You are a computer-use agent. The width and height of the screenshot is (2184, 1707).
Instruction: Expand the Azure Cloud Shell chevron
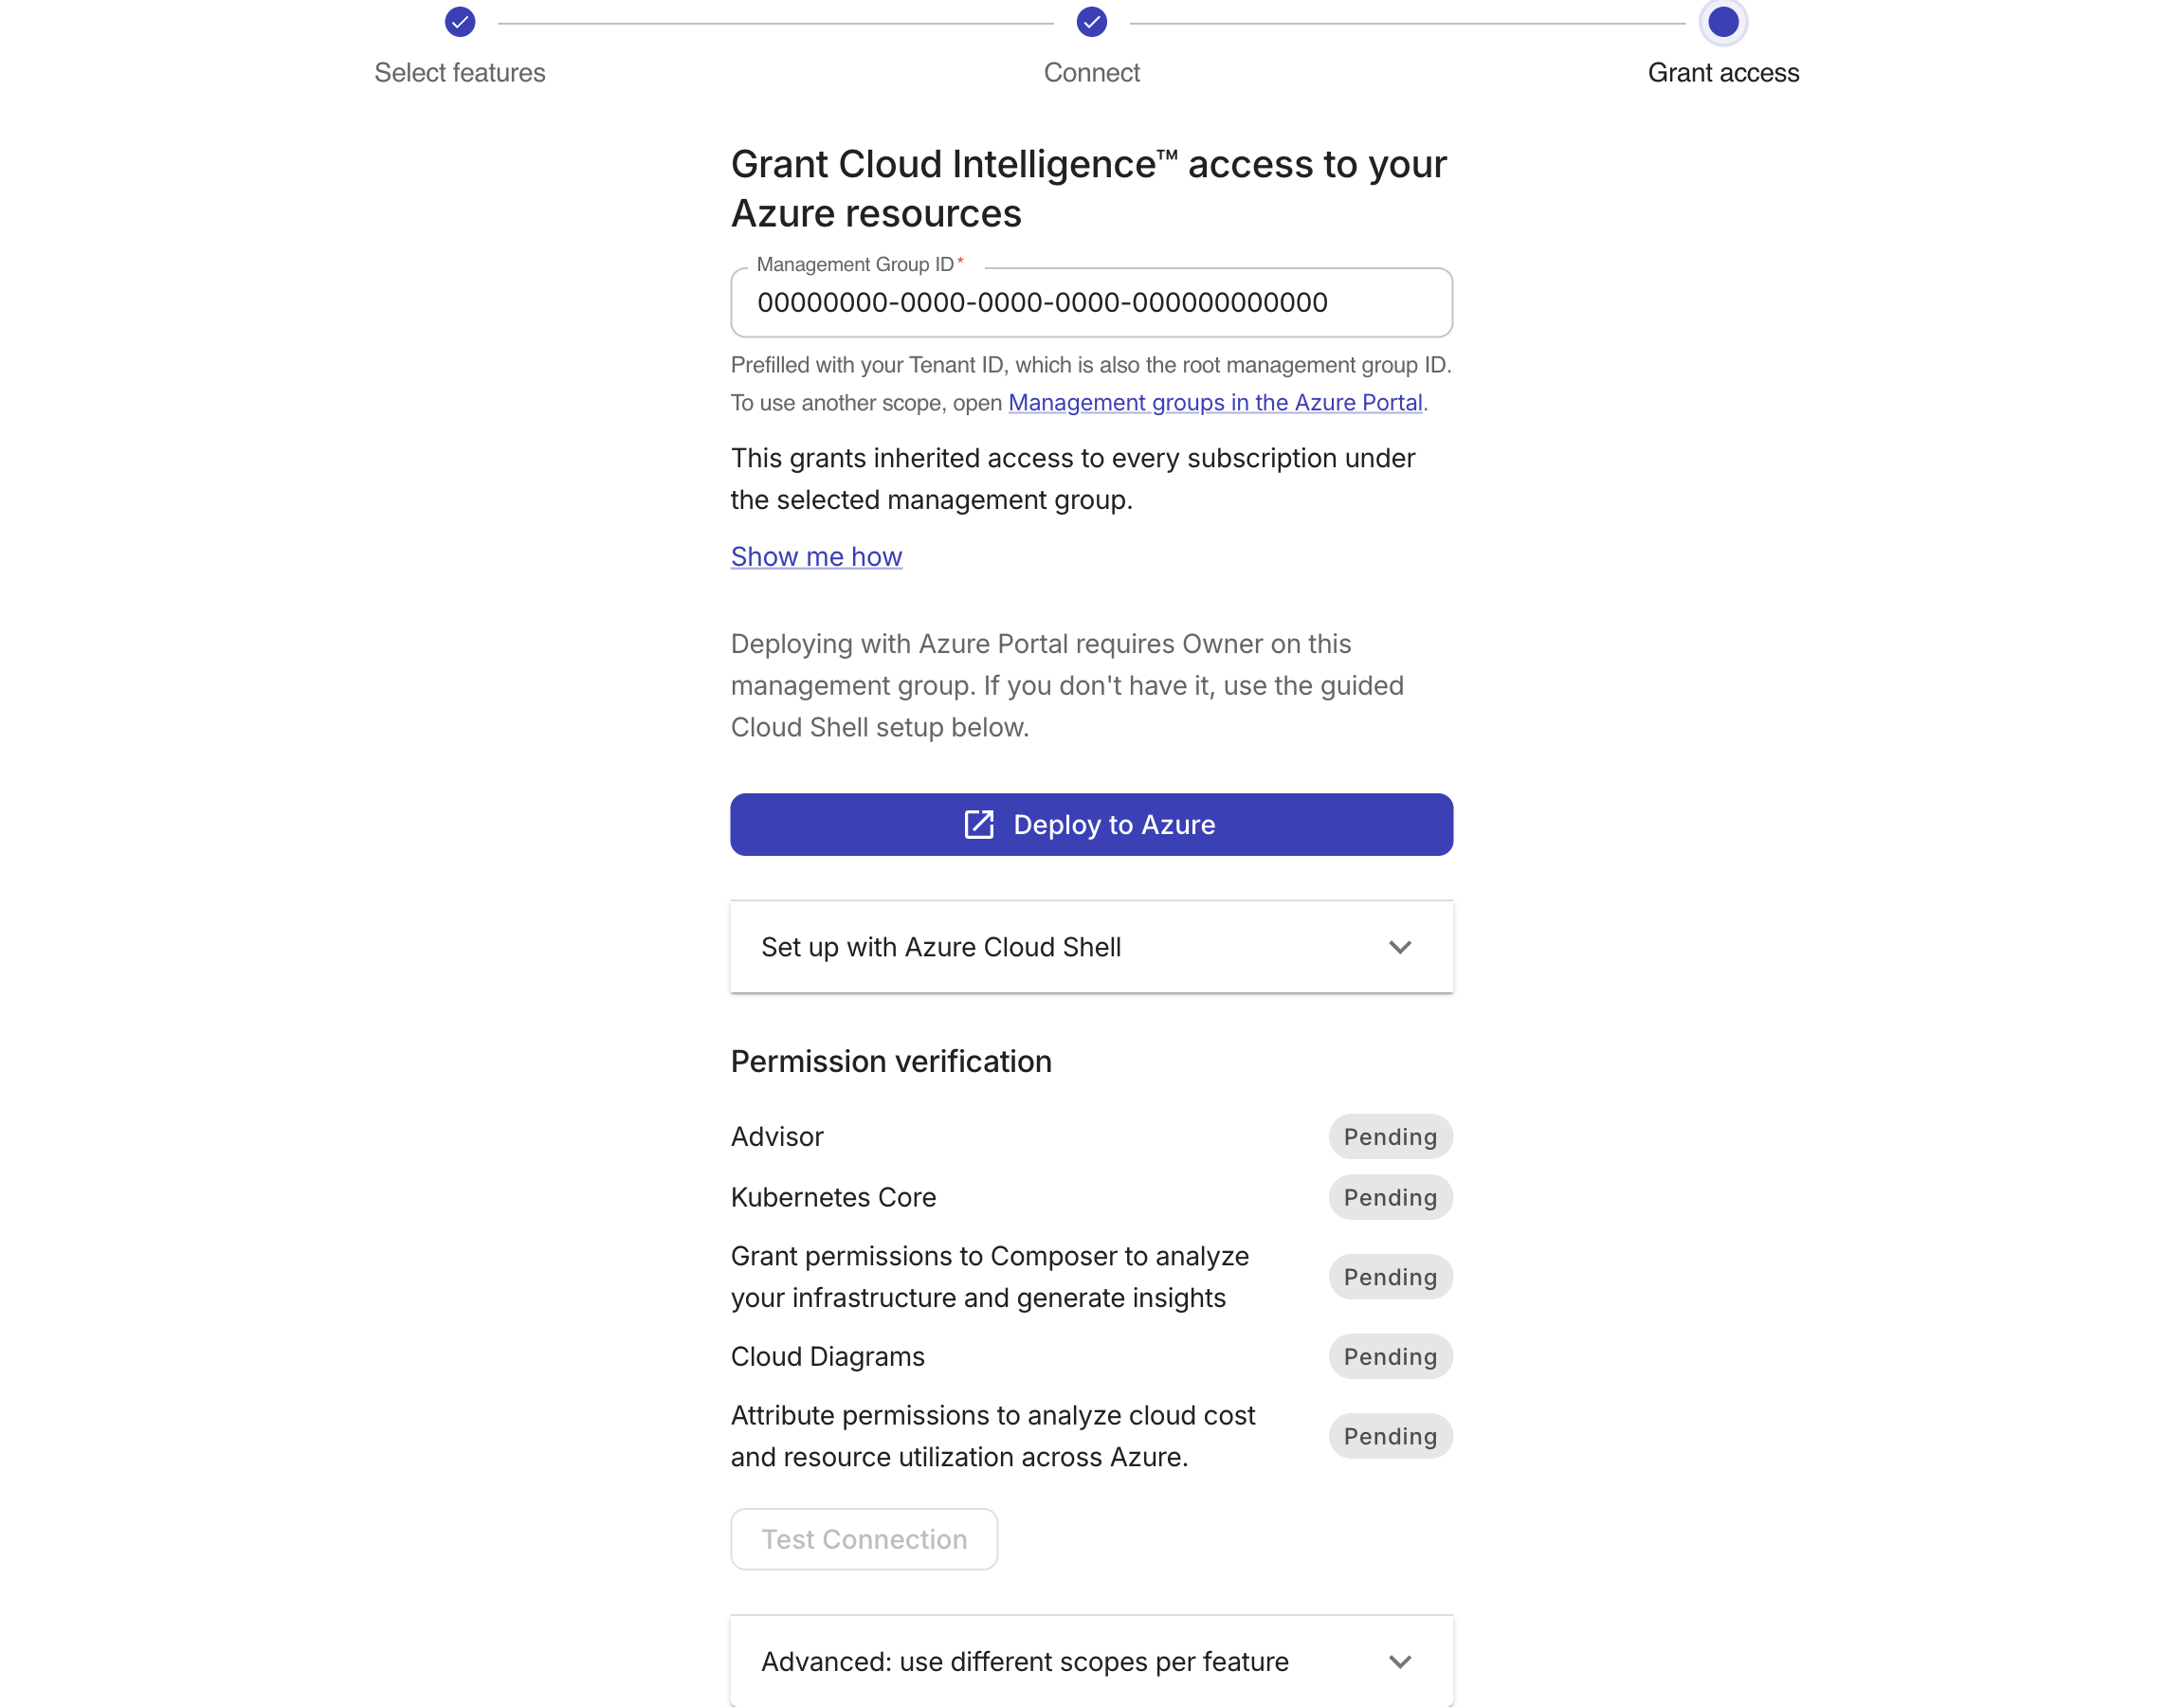pyautogui.click(x=1399, y=947)
